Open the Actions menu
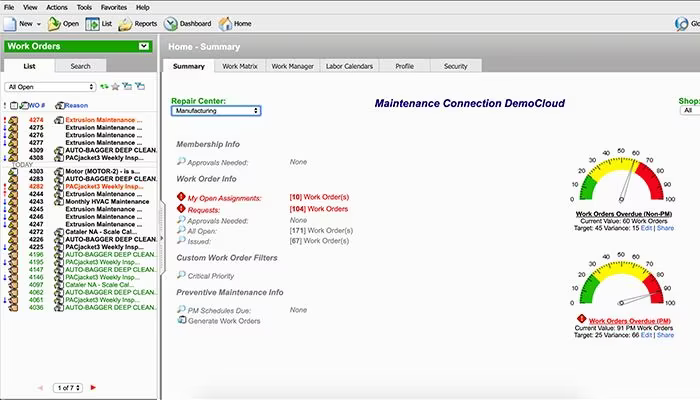The image size is (700, 400). coord(57,7)
